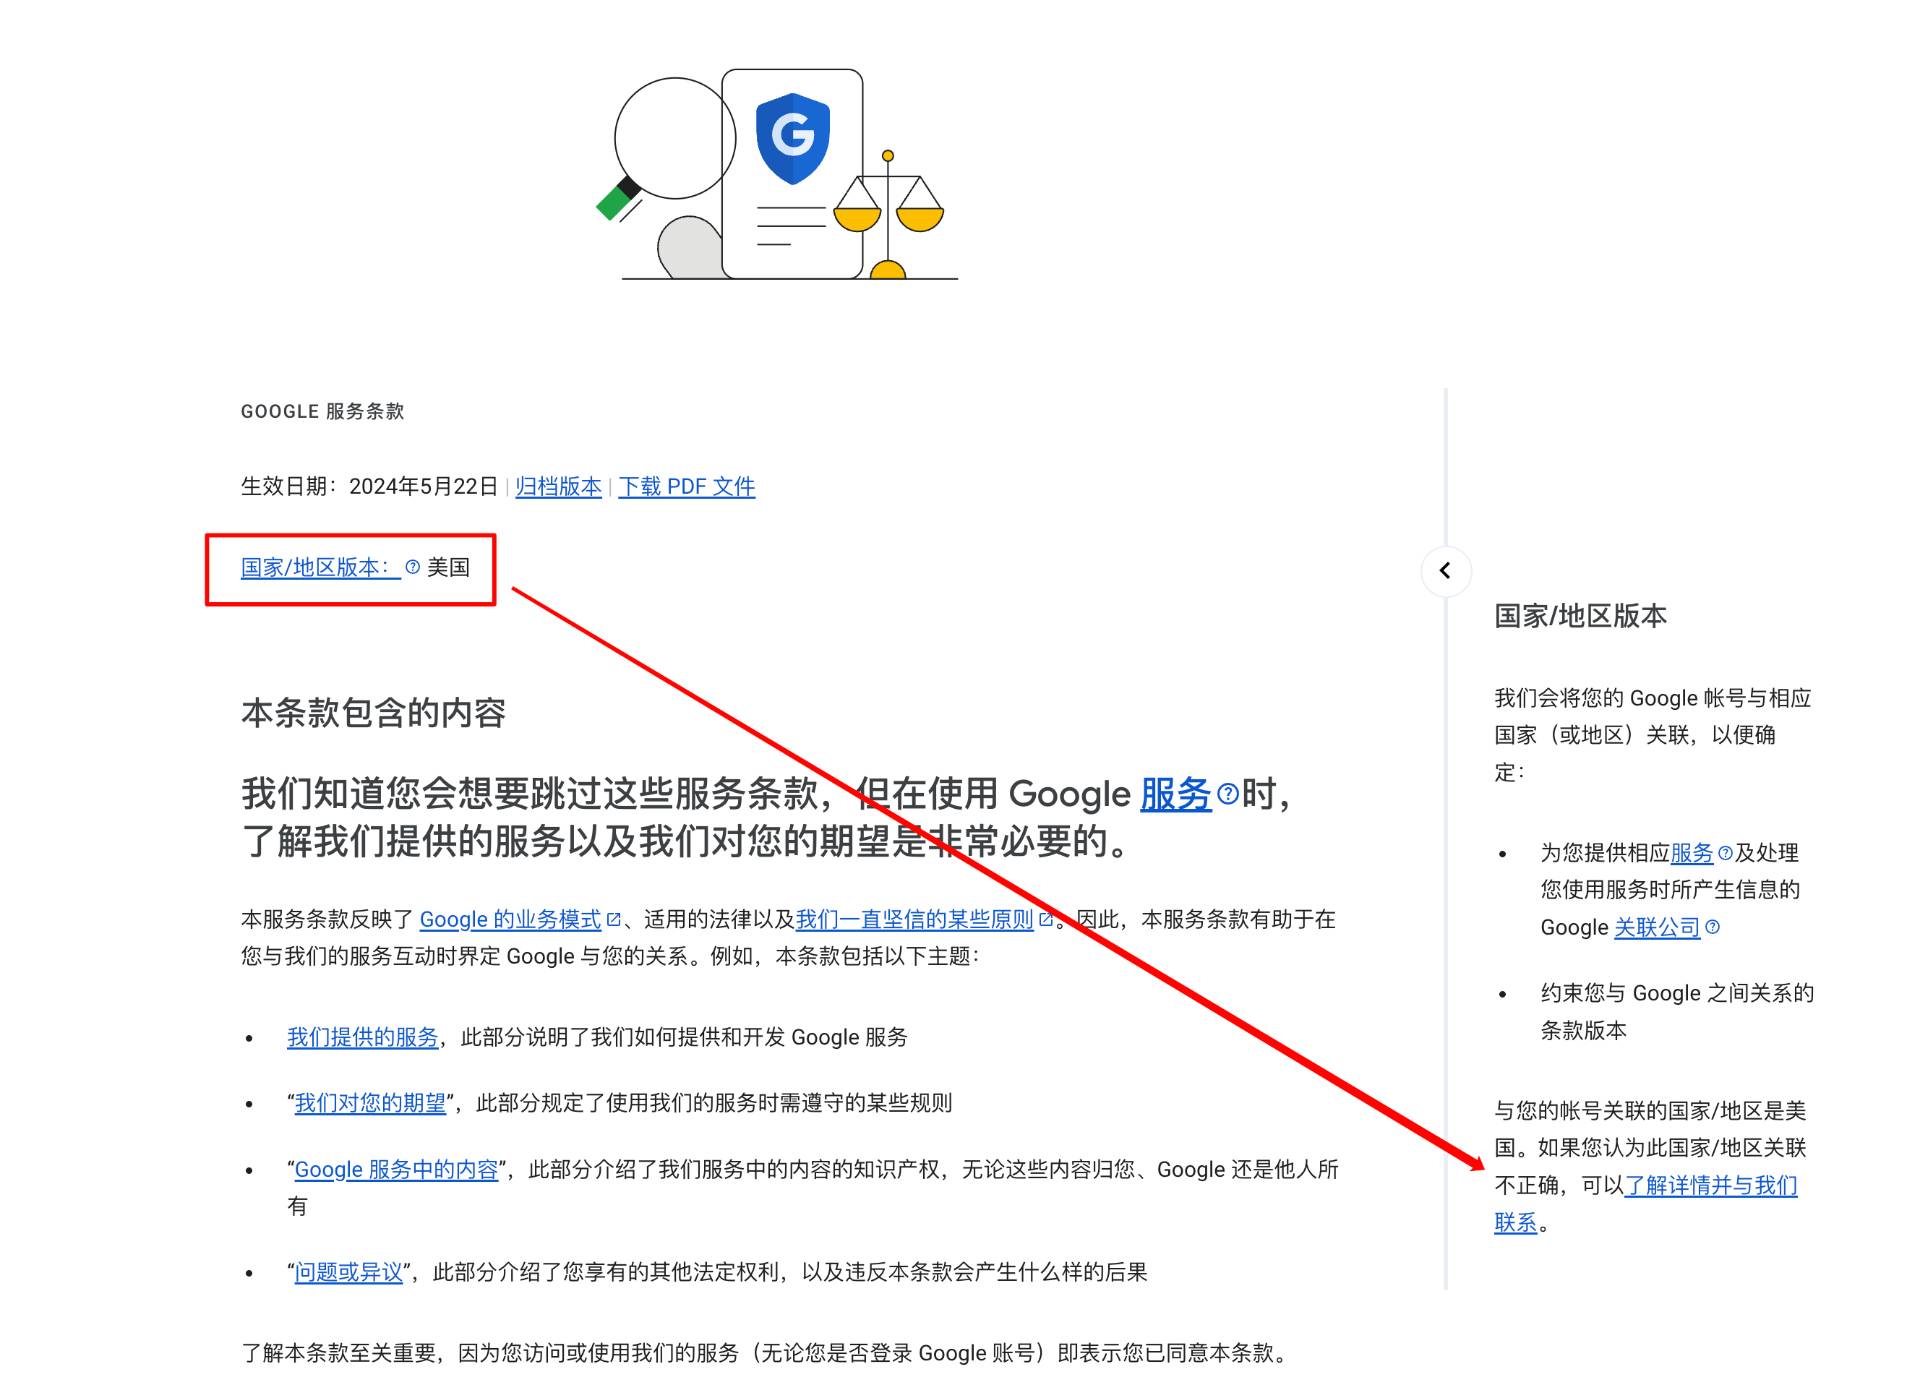Click external icon after 我们一直坚信的某些原则
This screenshot has height=1398, width=1920.
tap(1046, 920)
